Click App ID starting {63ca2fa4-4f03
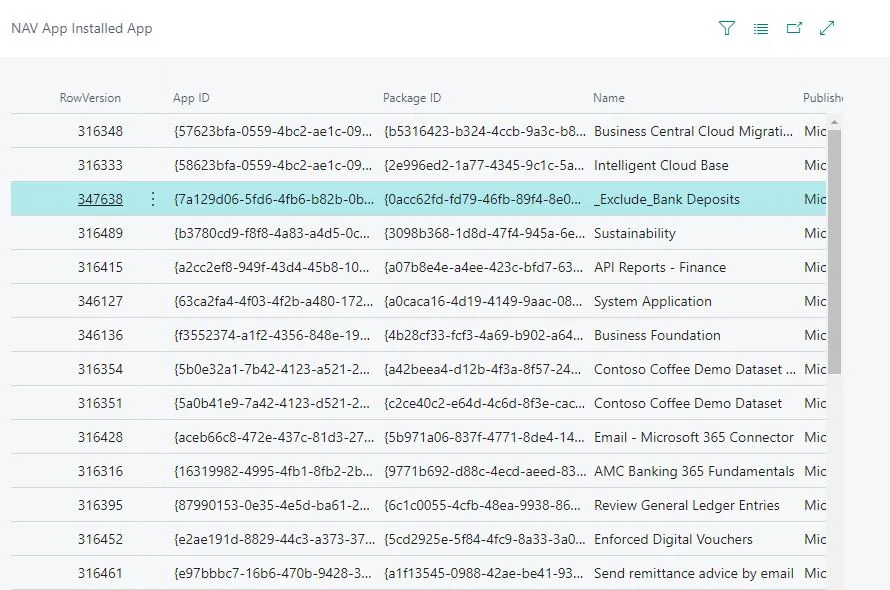Screen dimensions: 890x590 point(274,302)
